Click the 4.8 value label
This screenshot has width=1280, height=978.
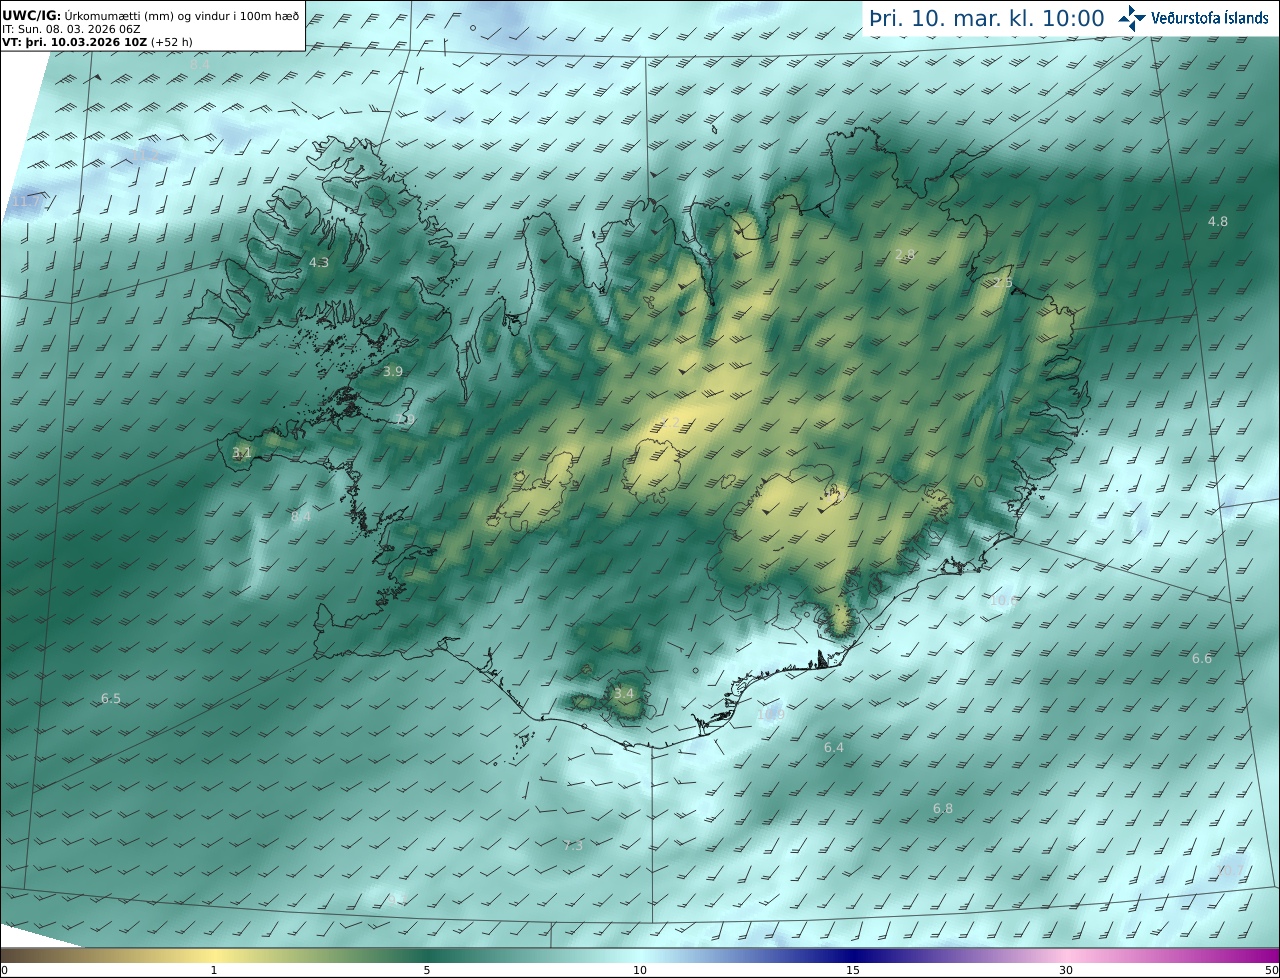pyautogui.click(x=1218, y=221)
